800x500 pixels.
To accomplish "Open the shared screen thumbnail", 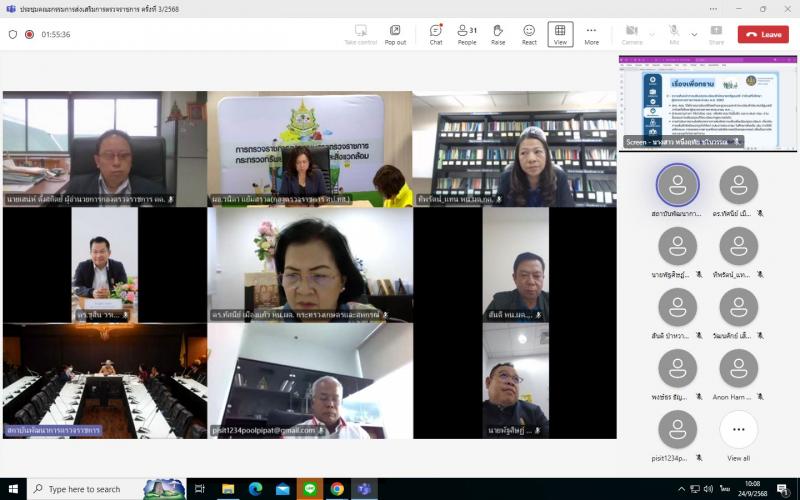I will coord(708,104).
